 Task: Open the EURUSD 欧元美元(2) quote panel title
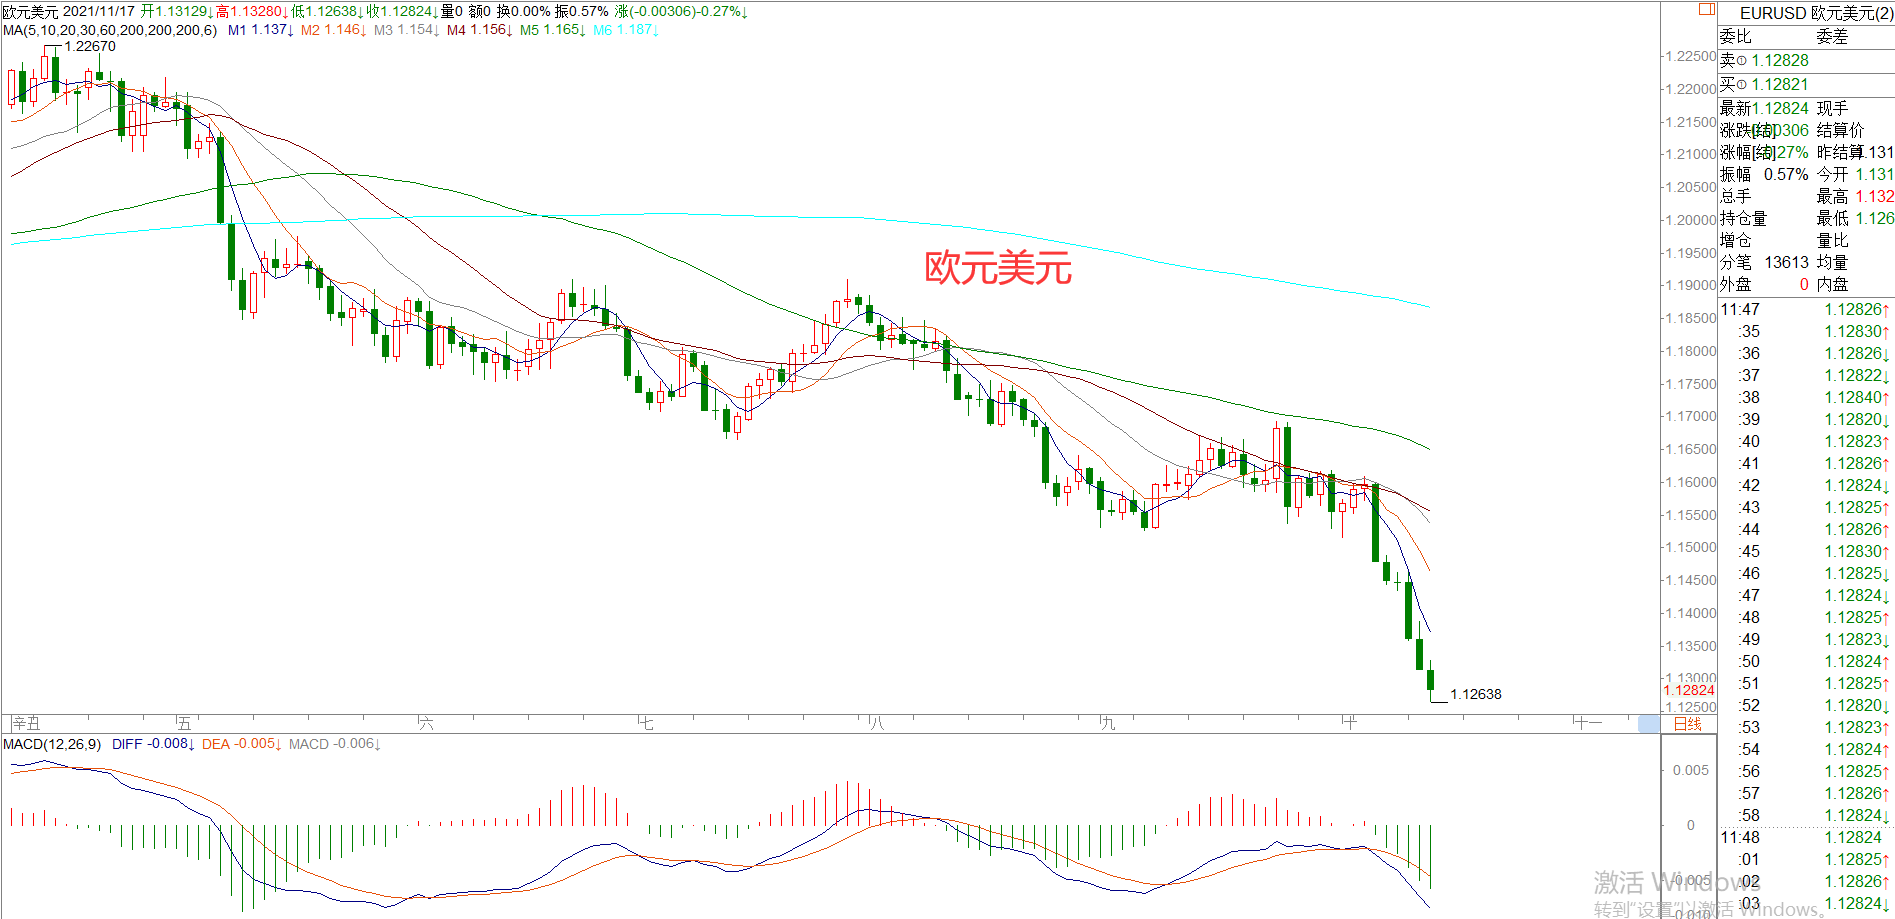click(x=1816, y=13)
